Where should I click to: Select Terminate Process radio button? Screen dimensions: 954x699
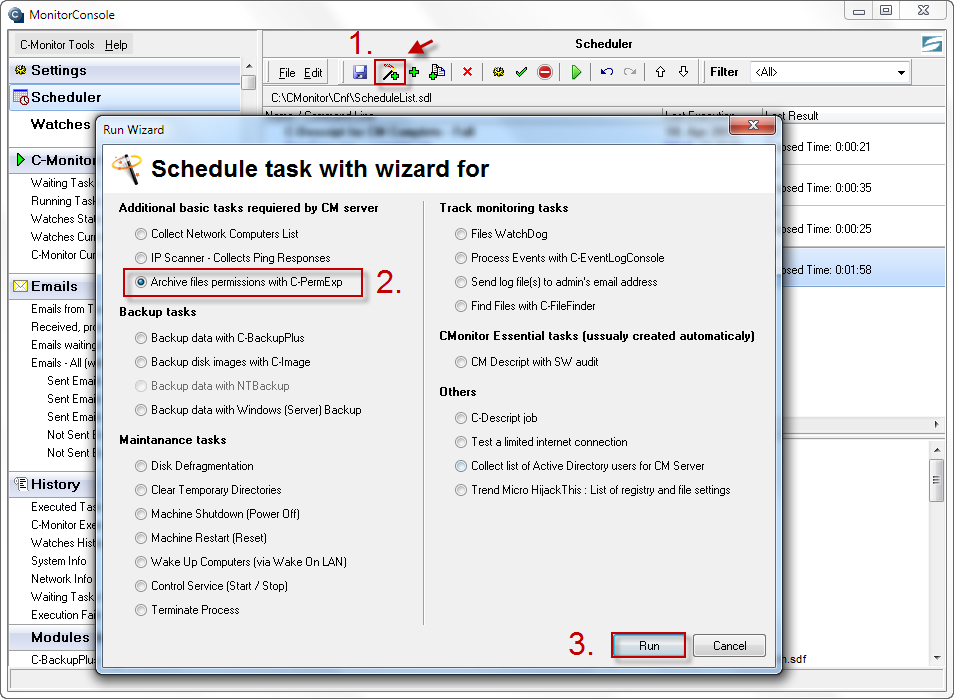141,610
